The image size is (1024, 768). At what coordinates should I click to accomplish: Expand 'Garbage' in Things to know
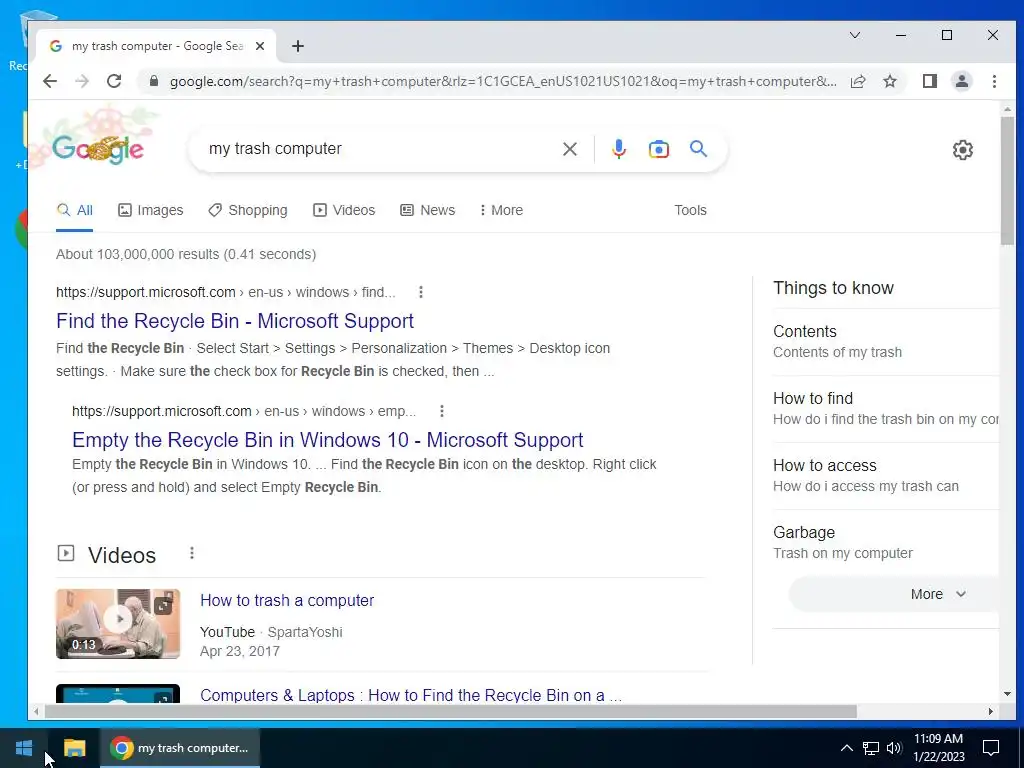[x=886, y=542]
